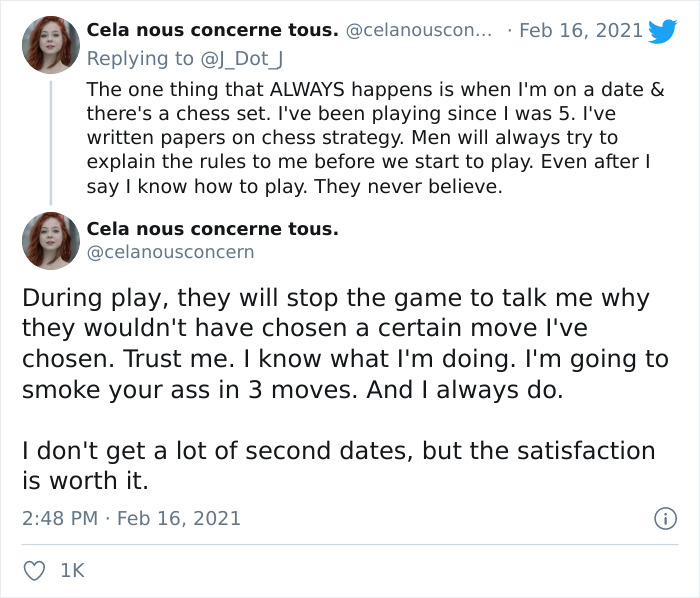
Task: Open the top reply's profile avatar
Action: coord(51,45)
